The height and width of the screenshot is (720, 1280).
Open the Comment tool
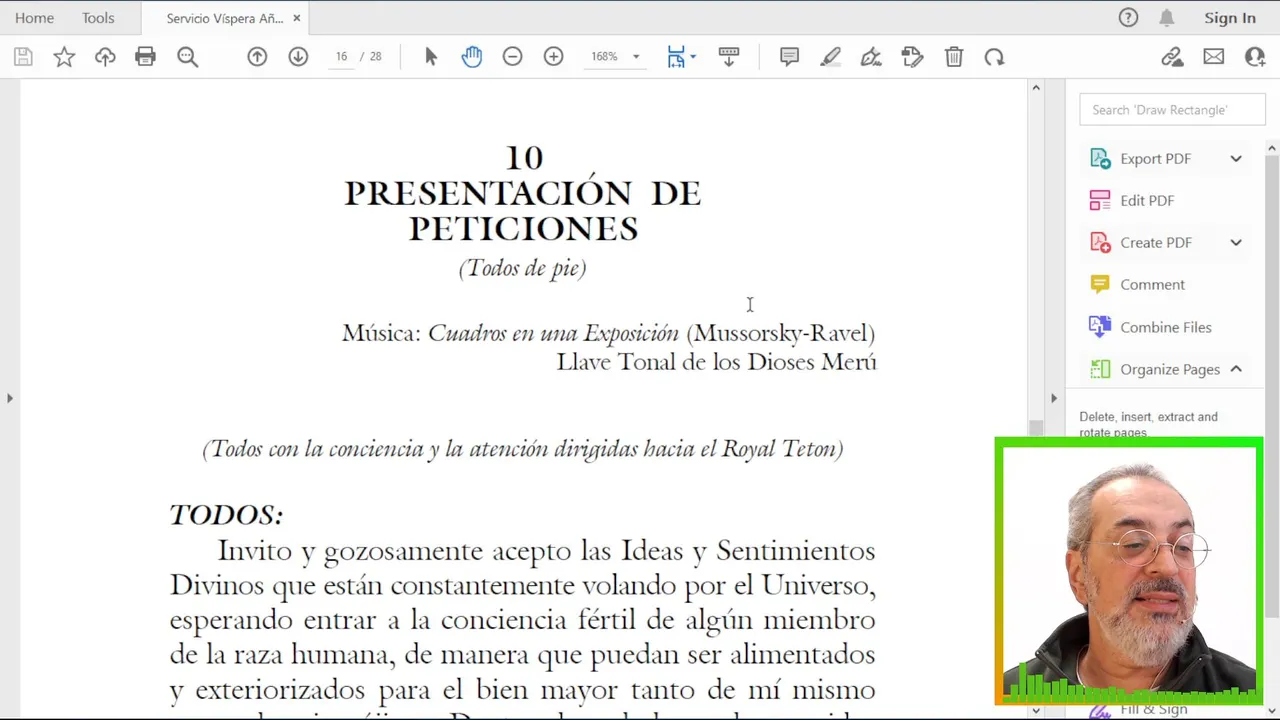1151,285
